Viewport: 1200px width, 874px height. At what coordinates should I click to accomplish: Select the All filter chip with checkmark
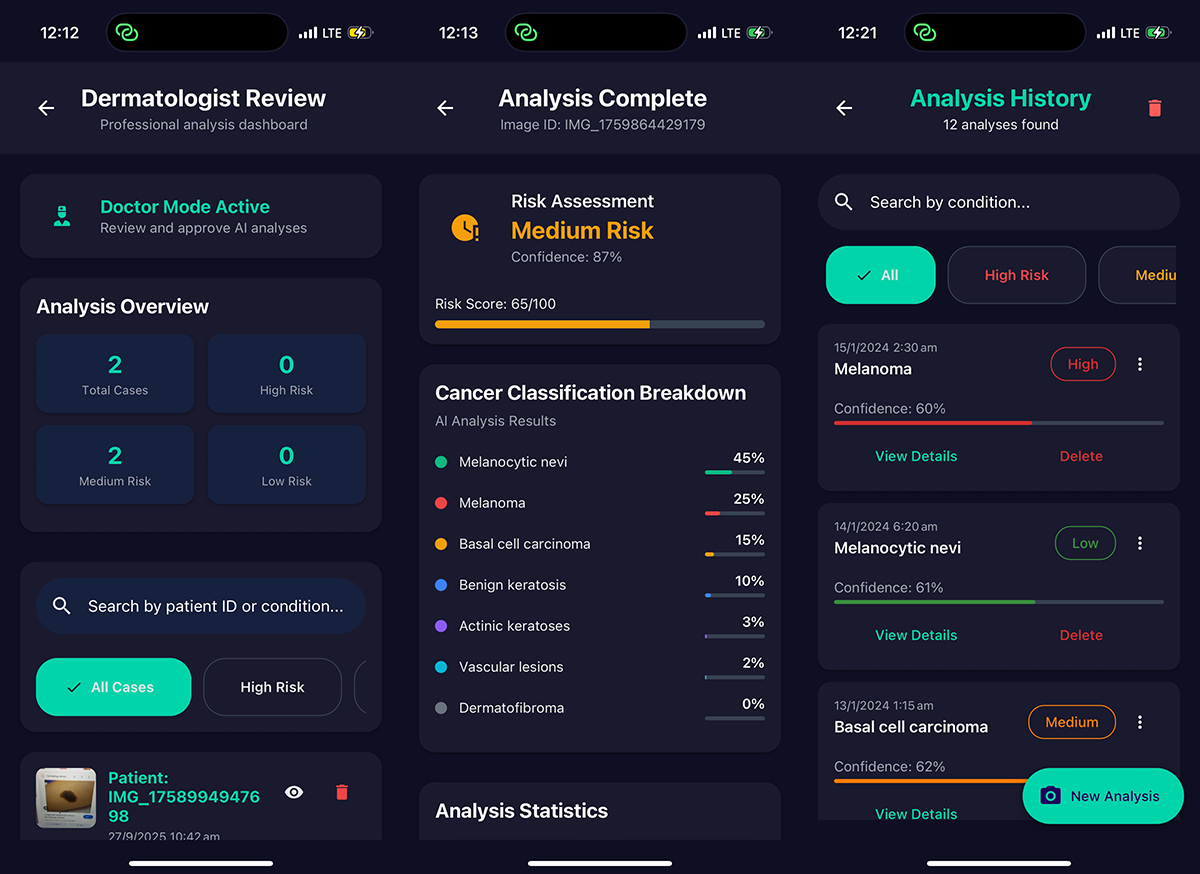880,275
